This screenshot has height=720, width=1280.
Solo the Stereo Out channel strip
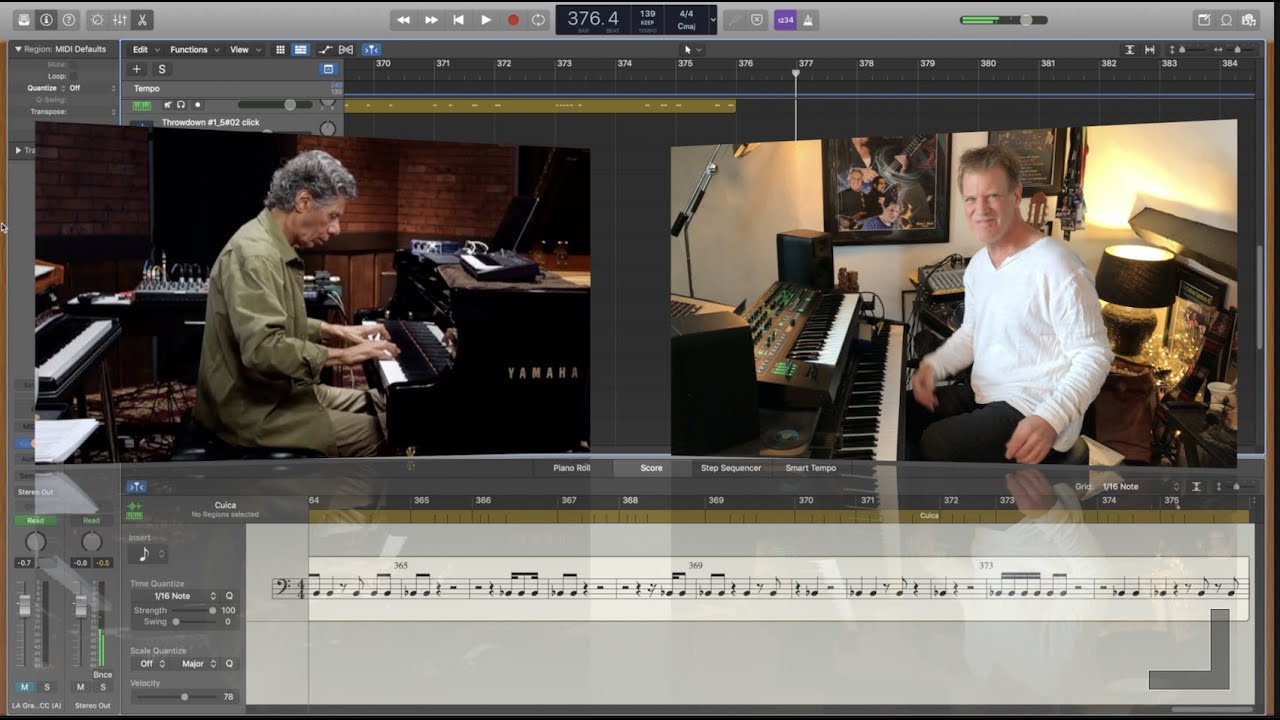coord(102,687)
